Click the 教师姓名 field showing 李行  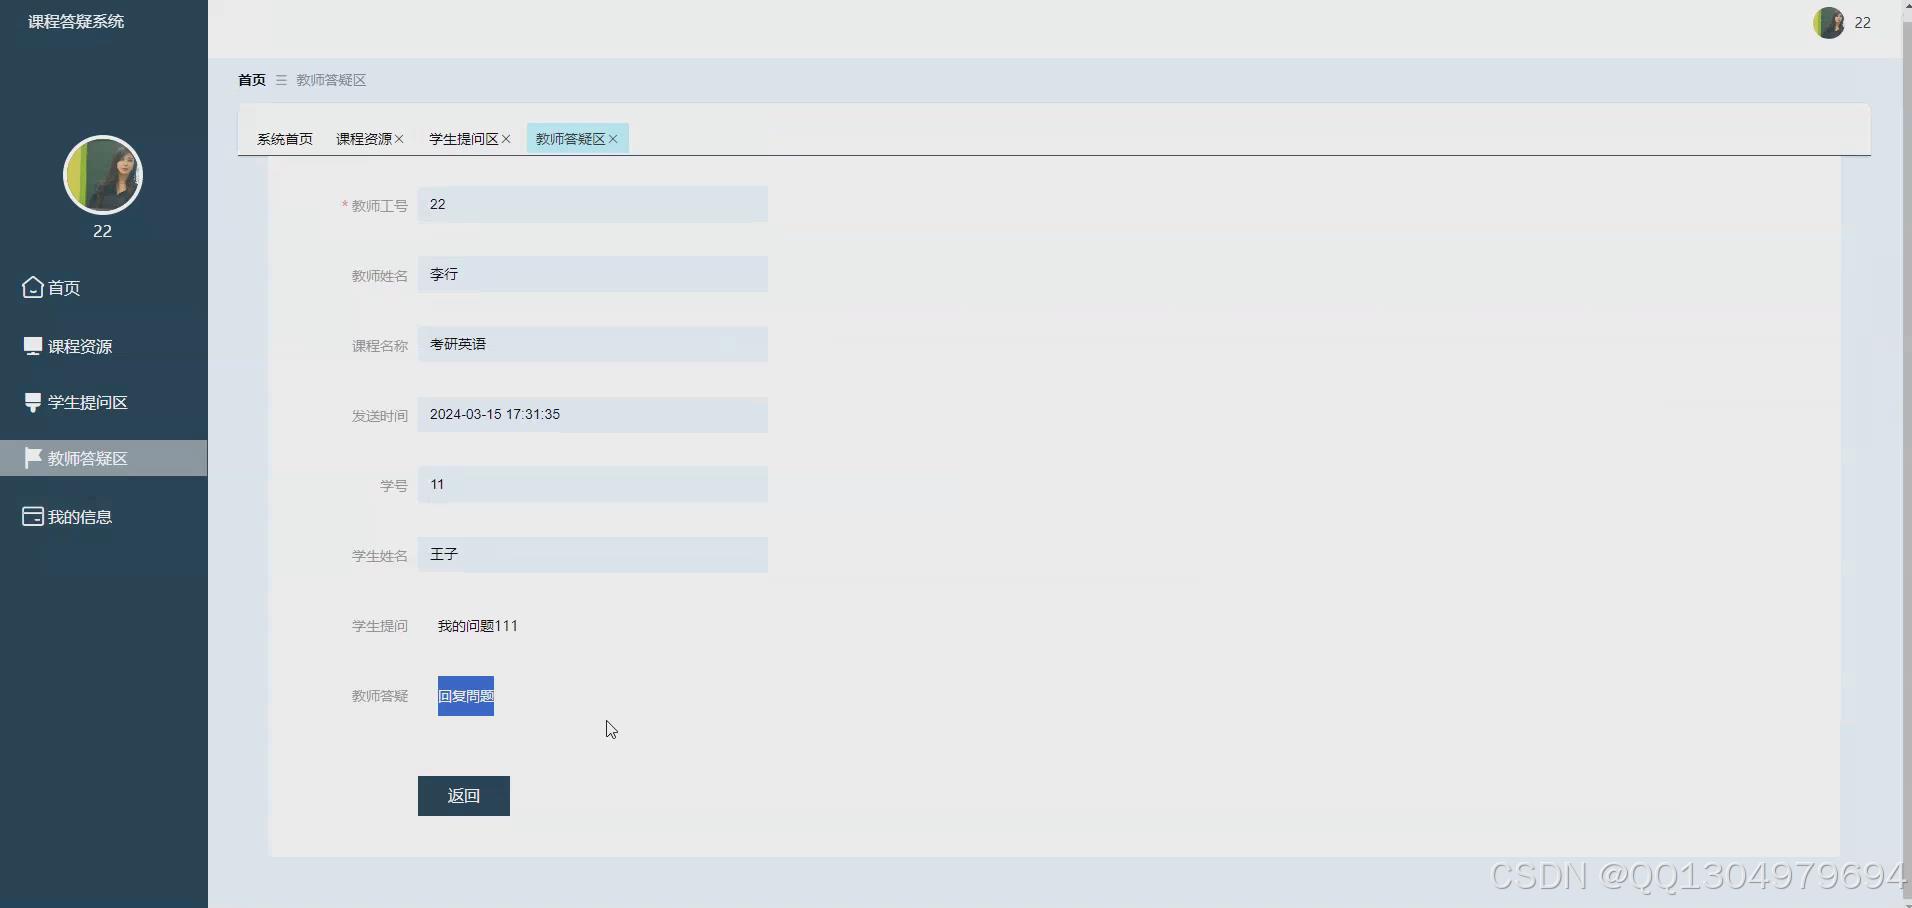tap(593, 274)
